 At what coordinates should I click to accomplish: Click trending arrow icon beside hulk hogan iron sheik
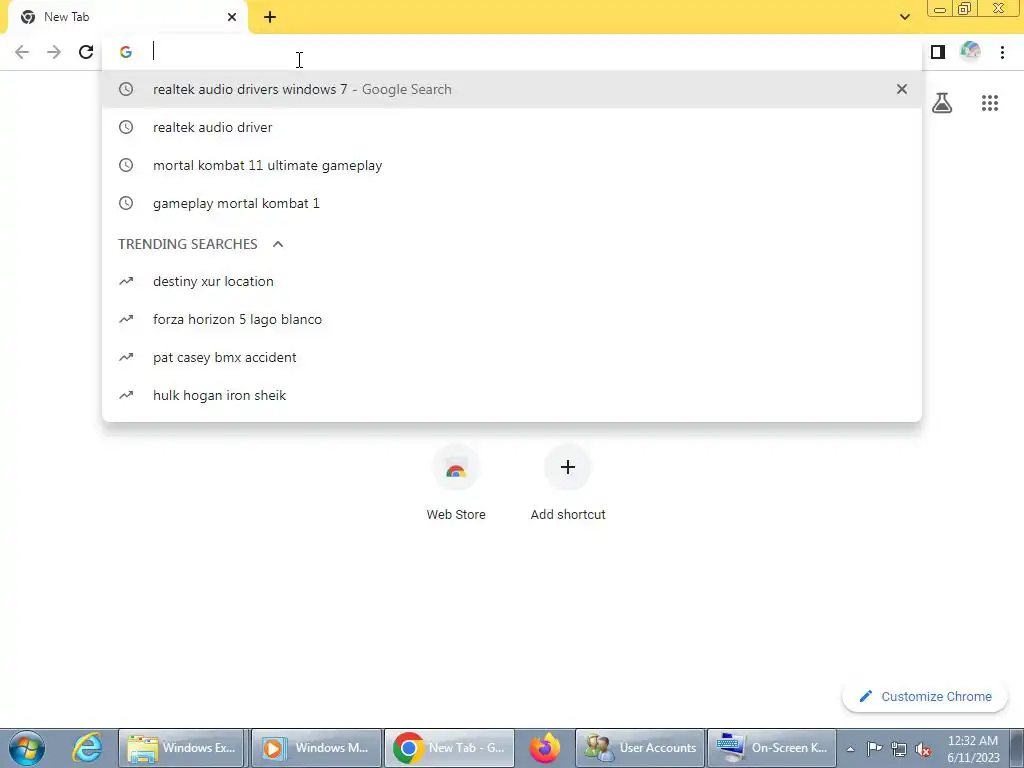pos(126,395)
